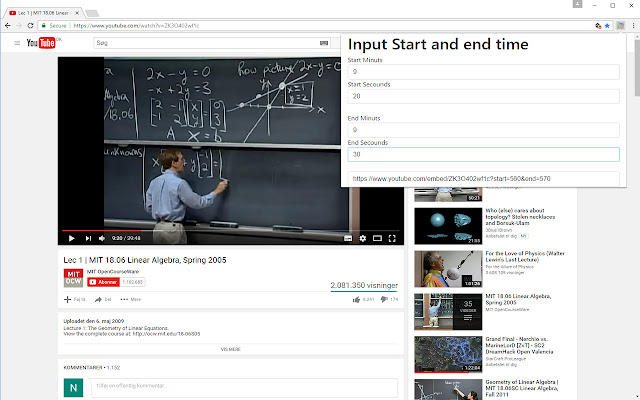Click the 2.081.350 visninger view count
Viewport: 640px width, 400px height.
coord(364,285)
